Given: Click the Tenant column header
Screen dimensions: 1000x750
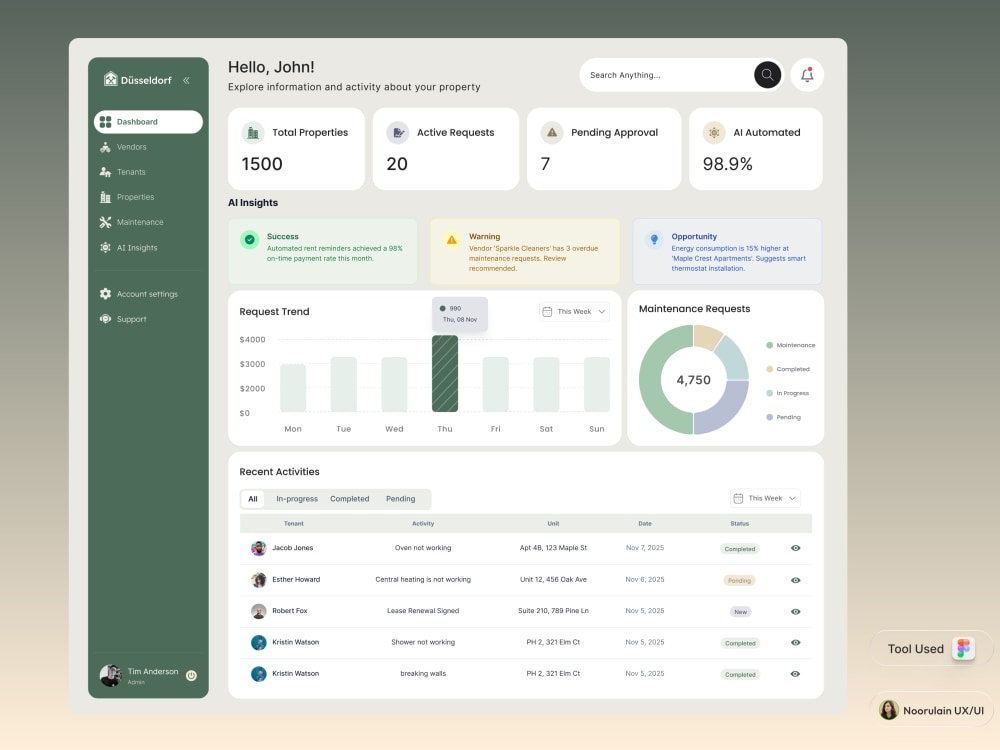Looking at the screenshot, I should 293,524.
